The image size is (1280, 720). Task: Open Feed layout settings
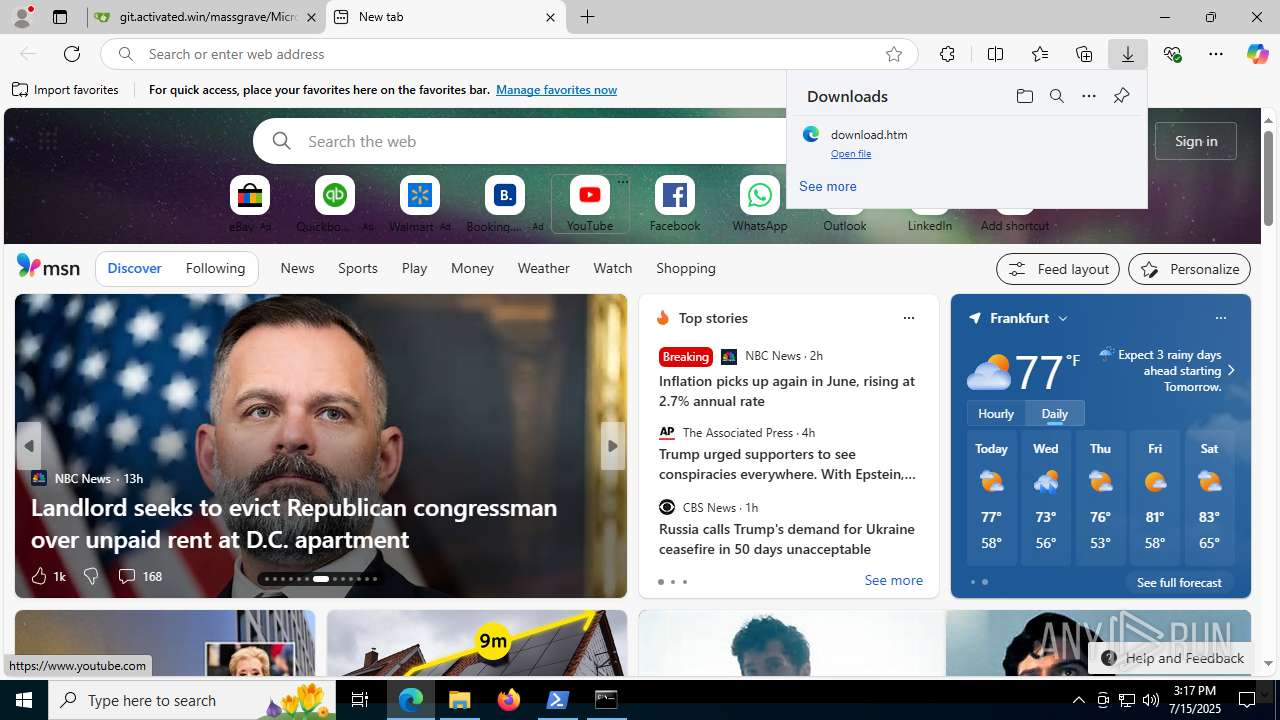click(1058, 269)
